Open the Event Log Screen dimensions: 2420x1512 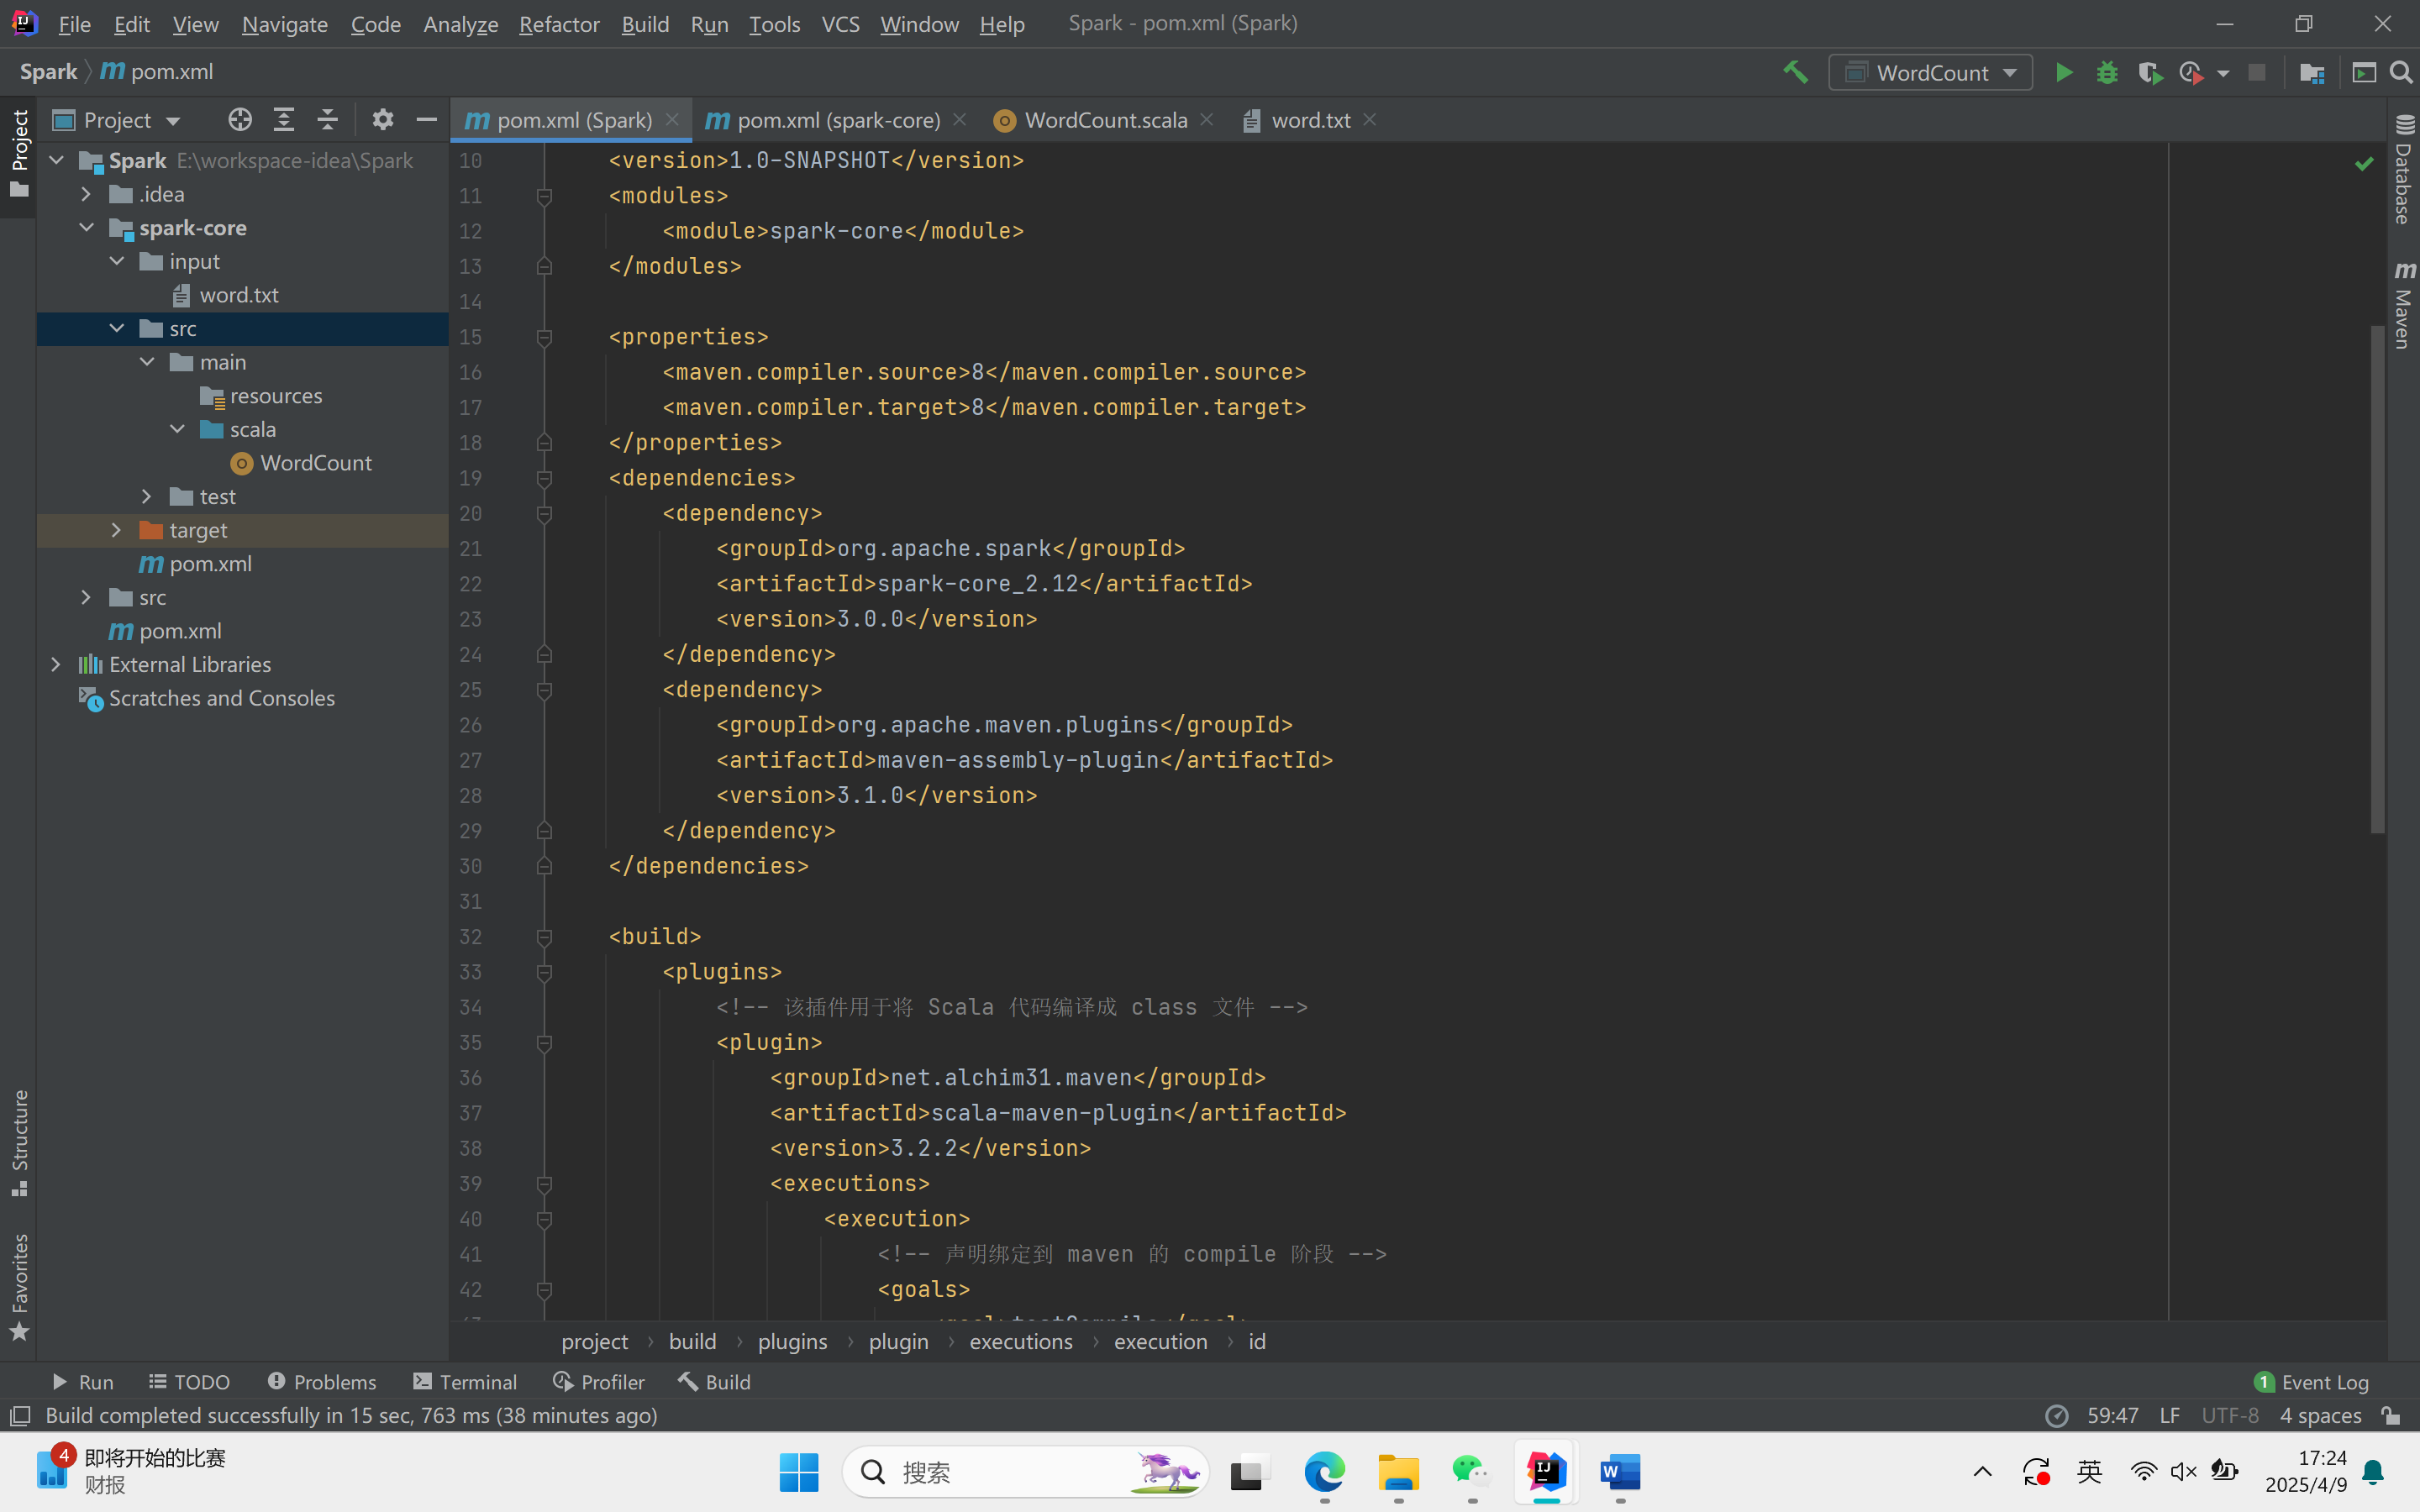click(2311, 1382)
